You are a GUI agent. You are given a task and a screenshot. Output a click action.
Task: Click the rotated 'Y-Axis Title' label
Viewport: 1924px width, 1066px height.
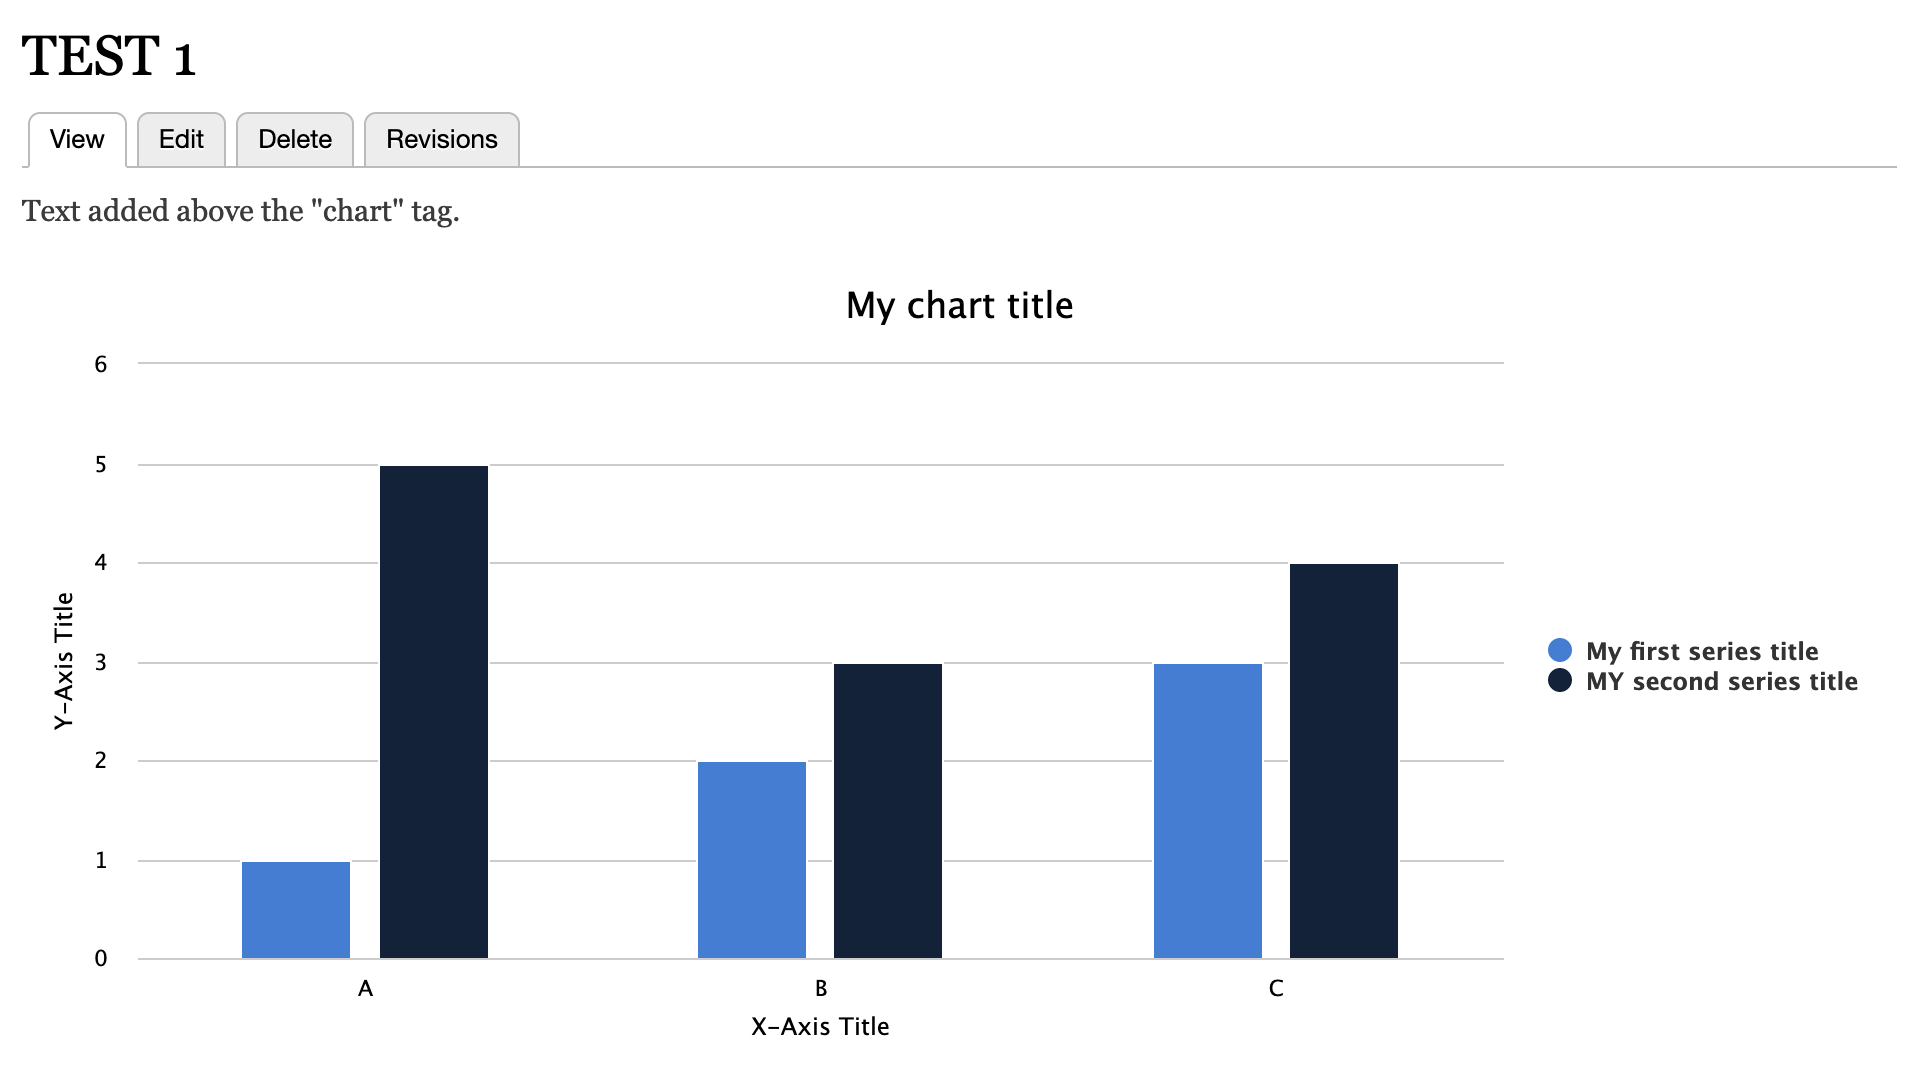[x=64, y=661]
